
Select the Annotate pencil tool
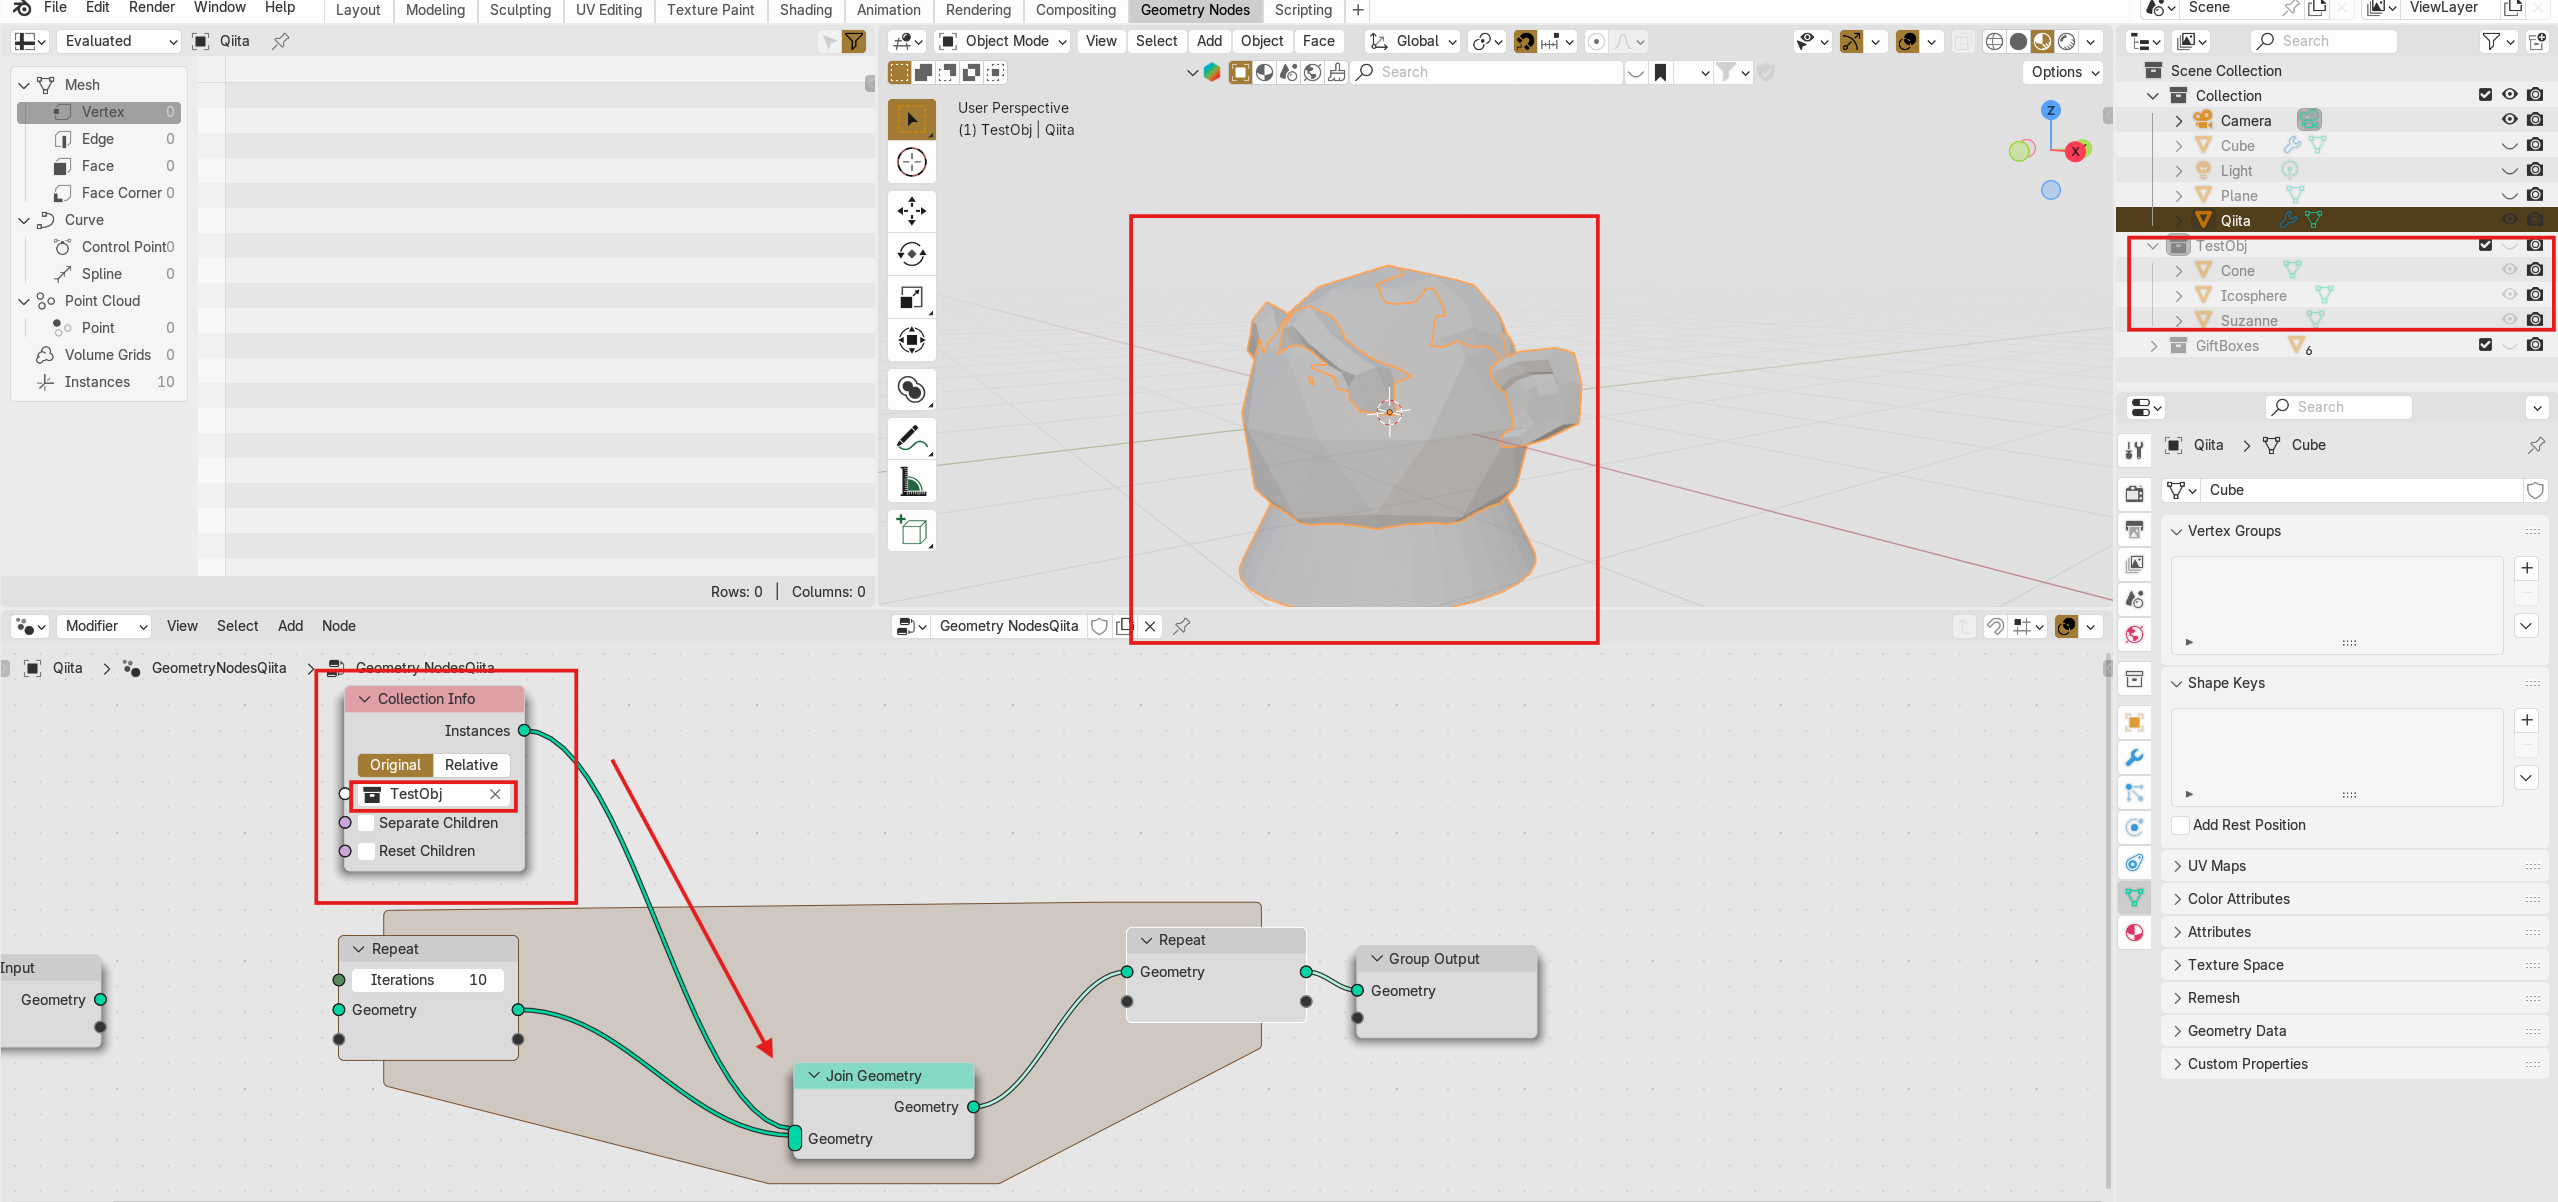pyautogui.click(x=911, y=438)
